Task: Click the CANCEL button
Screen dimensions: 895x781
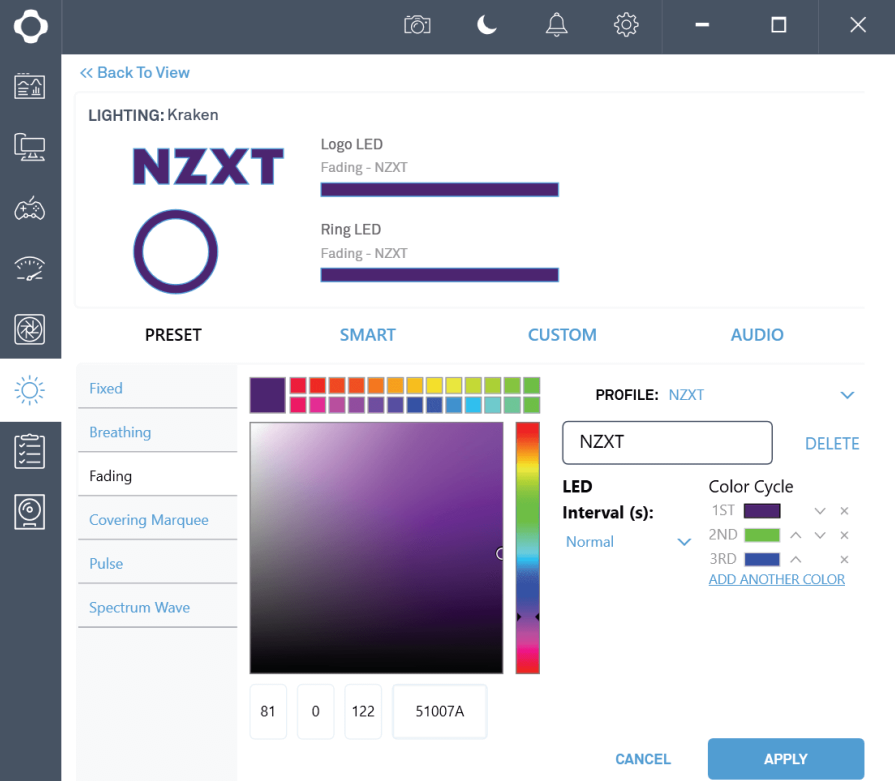Action: (x=643, y=759)
